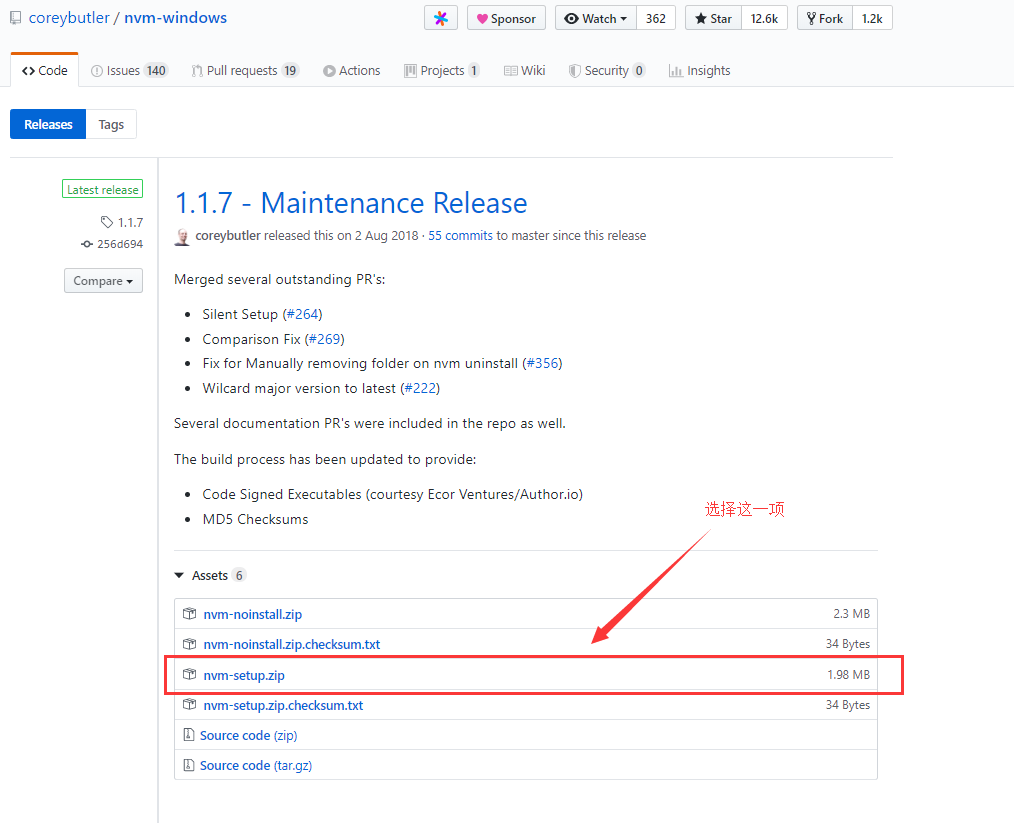Open the coreybutler owner link
Image resolution: width=1014 pixels, height=823 pixels.
pyautogui.click(x=69, y=17)
